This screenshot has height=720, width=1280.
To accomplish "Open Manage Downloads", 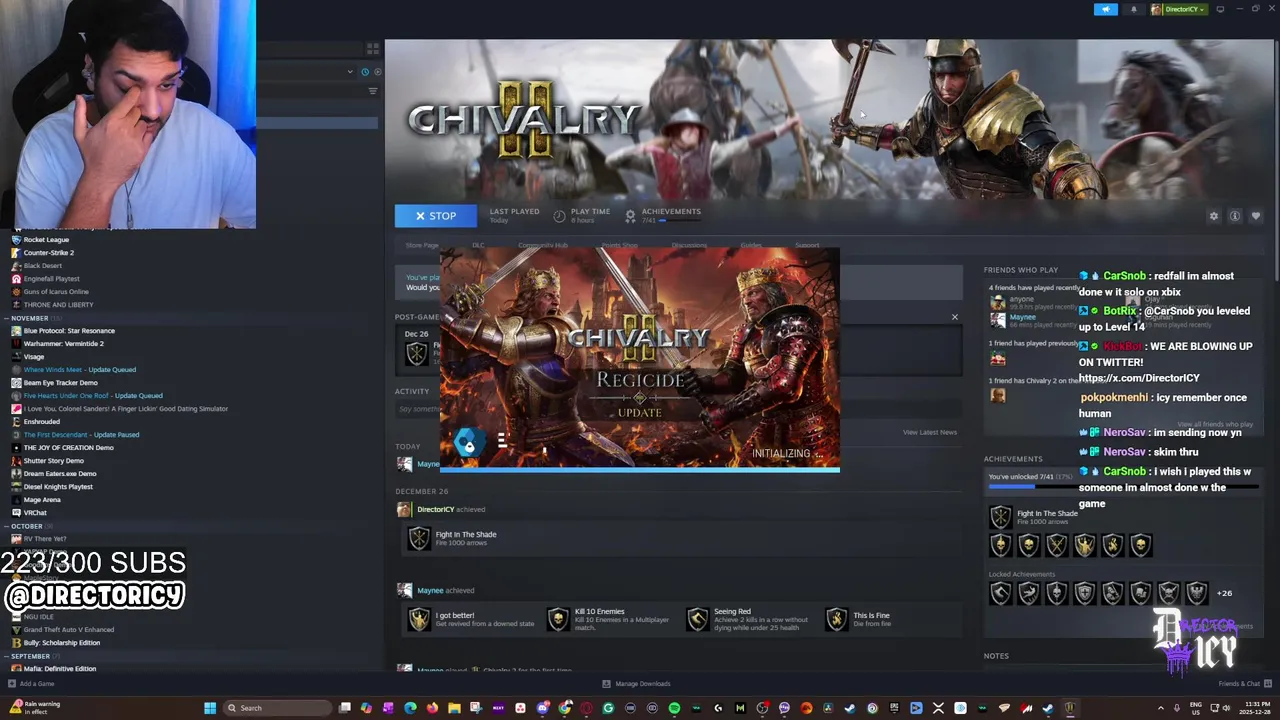I will (637, 684).
